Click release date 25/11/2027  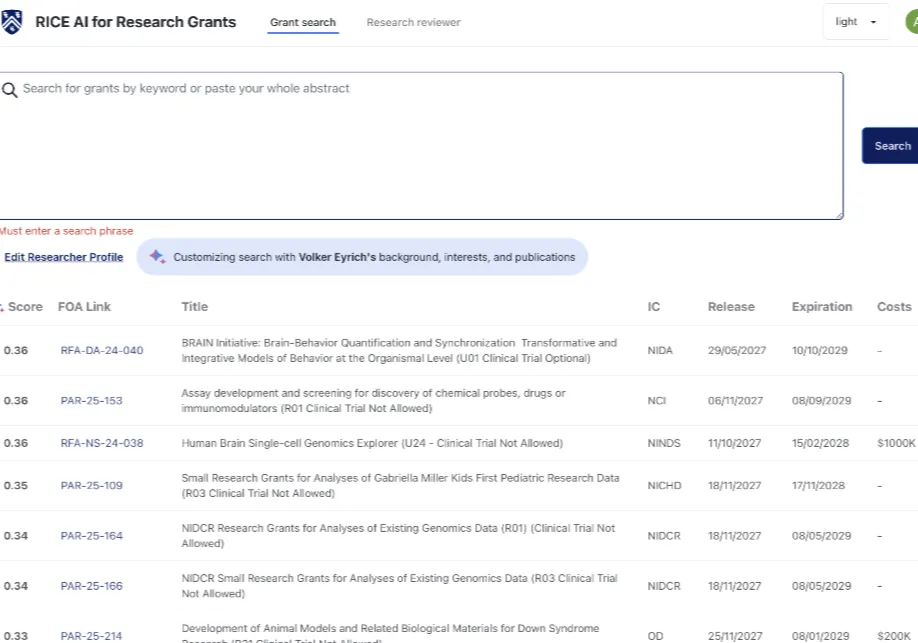click(x=735, y=636)
